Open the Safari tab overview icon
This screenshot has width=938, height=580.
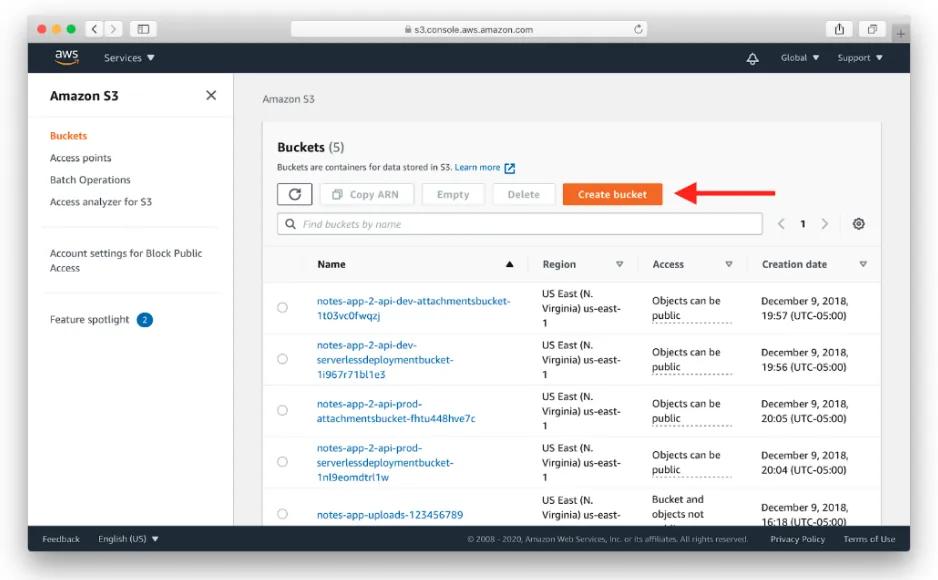point(872,29)
